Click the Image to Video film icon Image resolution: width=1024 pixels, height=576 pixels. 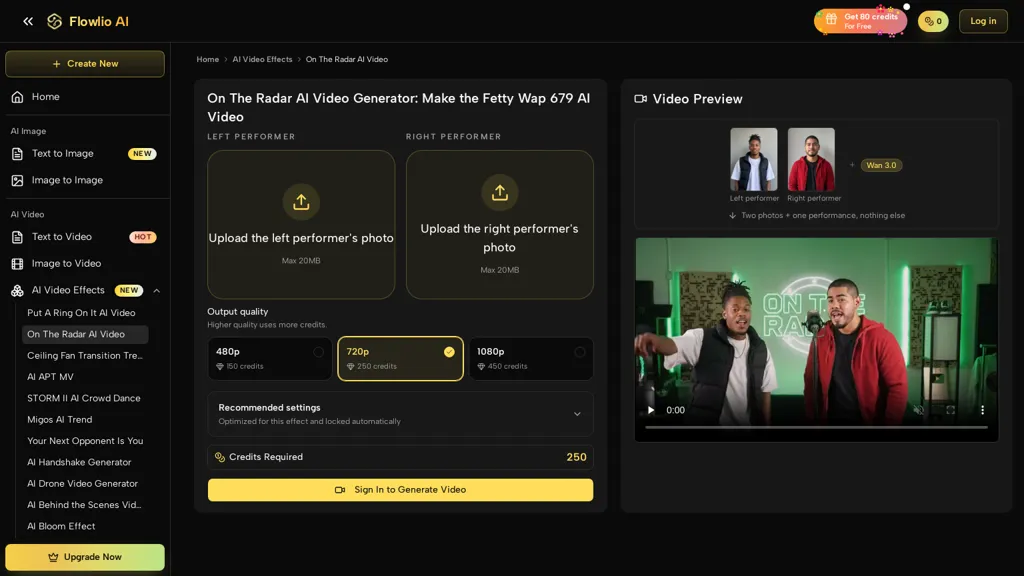(x=18, y=264)
